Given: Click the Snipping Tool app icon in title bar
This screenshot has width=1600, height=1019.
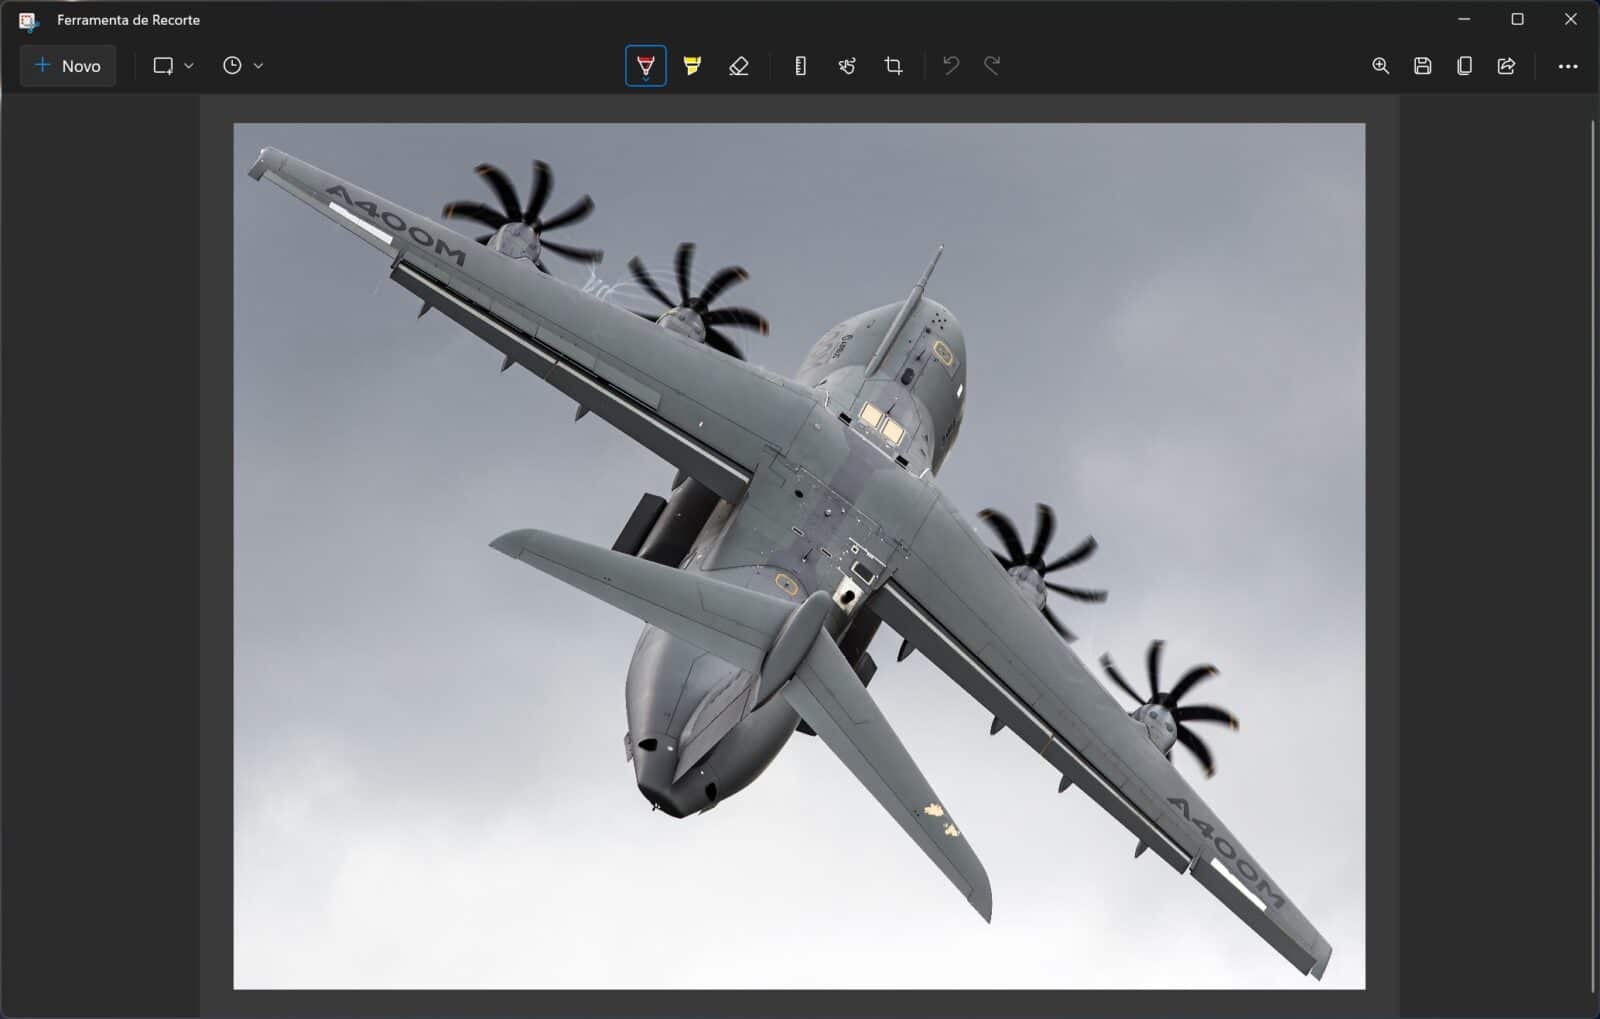Looking at the screenshot, I should coord(28,20).
